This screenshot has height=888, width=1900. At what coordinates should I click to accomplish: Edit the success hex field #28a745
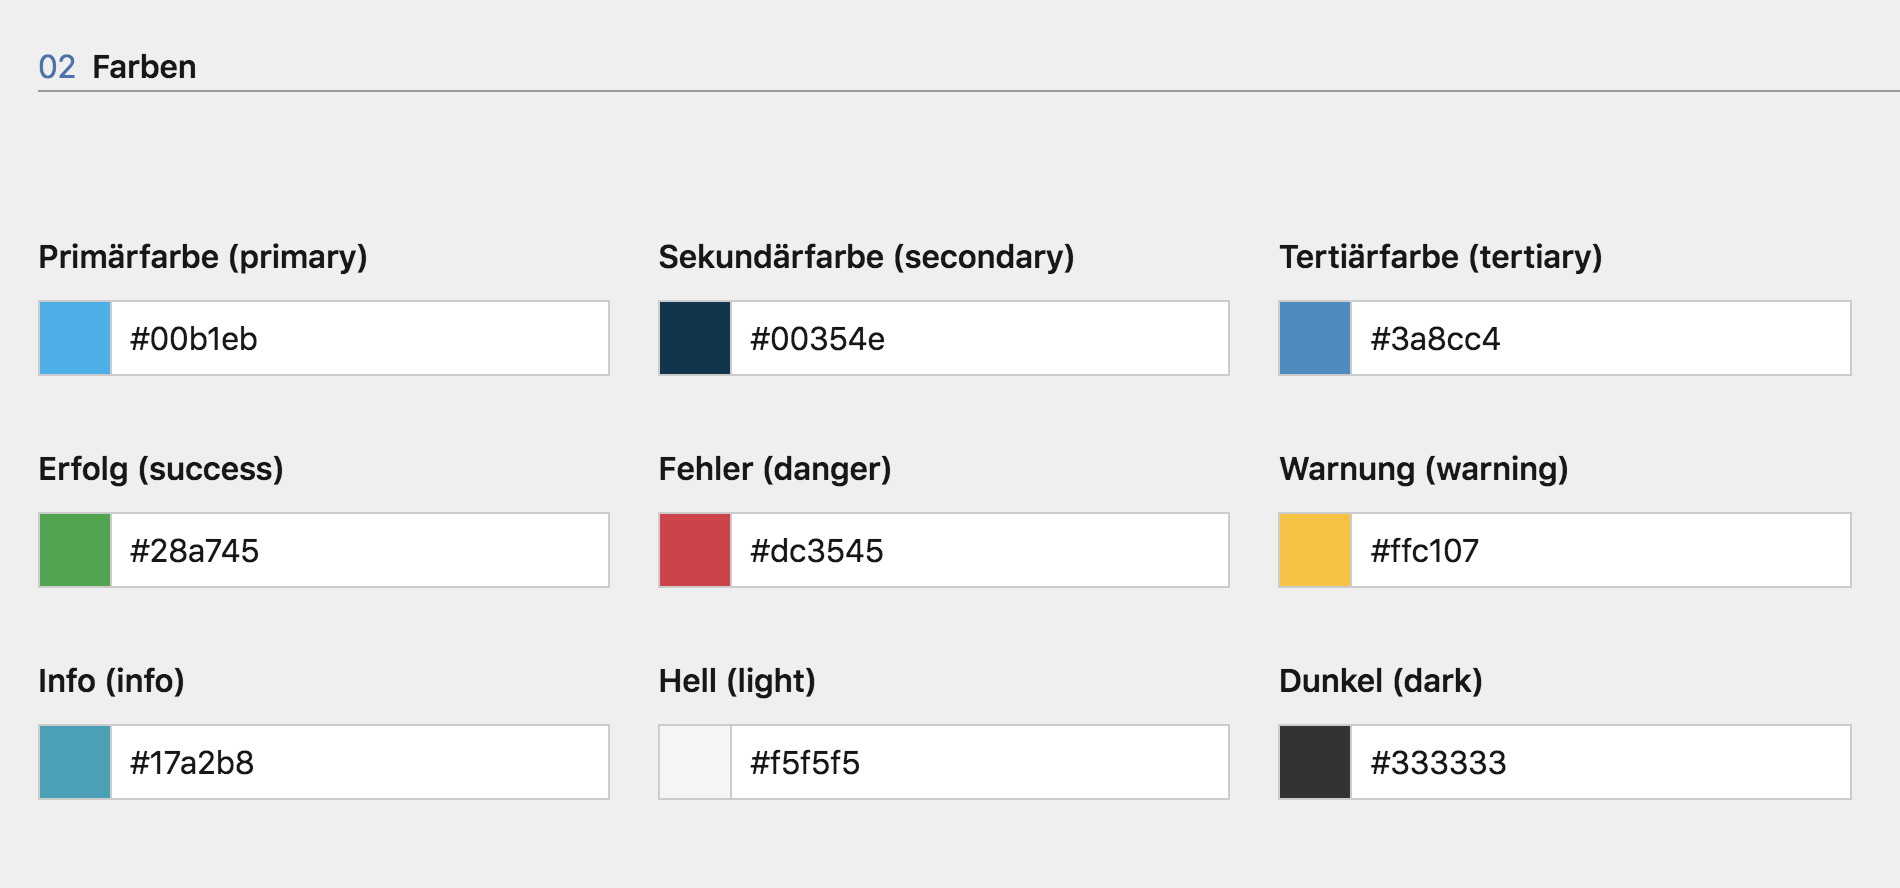(x=359, y=550)
